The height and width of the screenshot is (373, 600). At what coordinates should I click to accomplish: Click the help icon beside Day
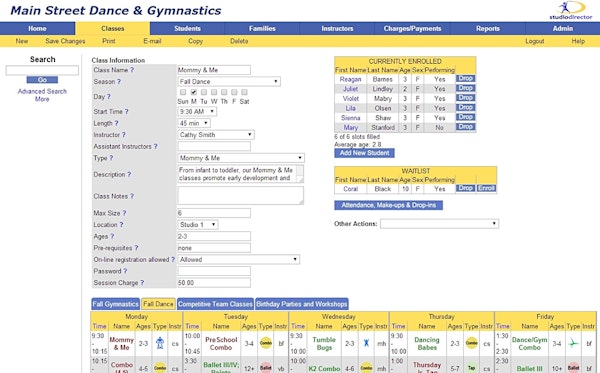pos(109,96)
